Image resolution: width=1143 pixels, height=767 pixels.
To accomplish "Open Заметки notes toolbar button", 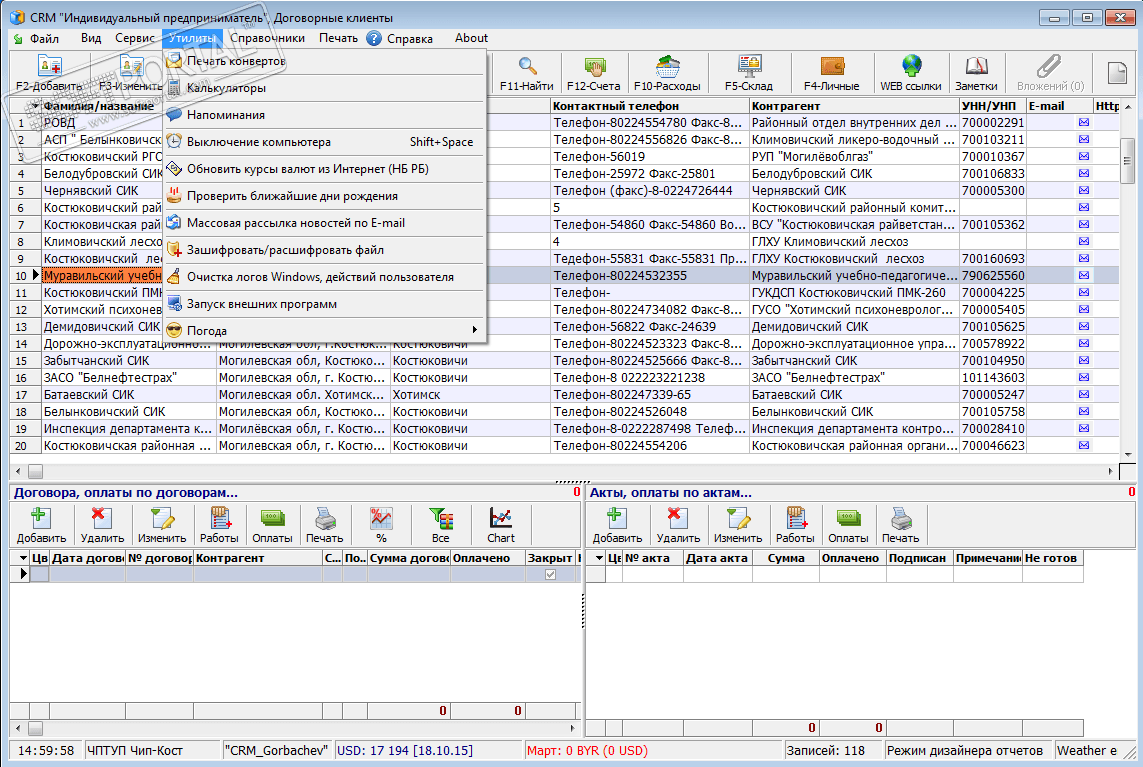I will 976,74.
